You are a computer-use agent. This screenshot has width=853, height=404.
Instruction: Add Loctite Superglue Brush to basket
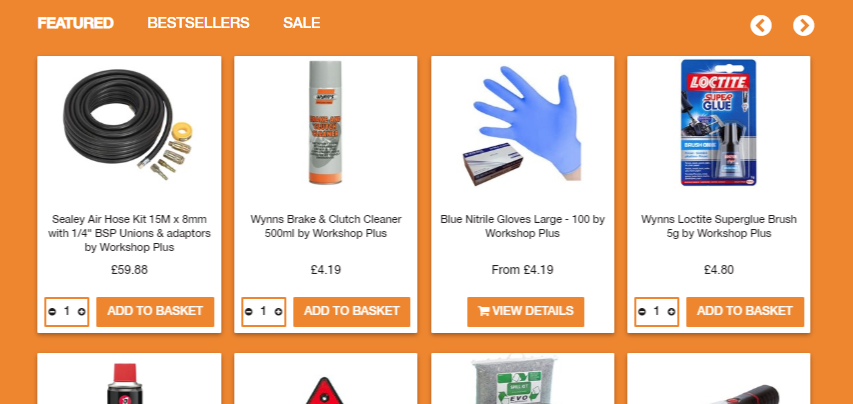pyautogui.click(x=745, y=312)
